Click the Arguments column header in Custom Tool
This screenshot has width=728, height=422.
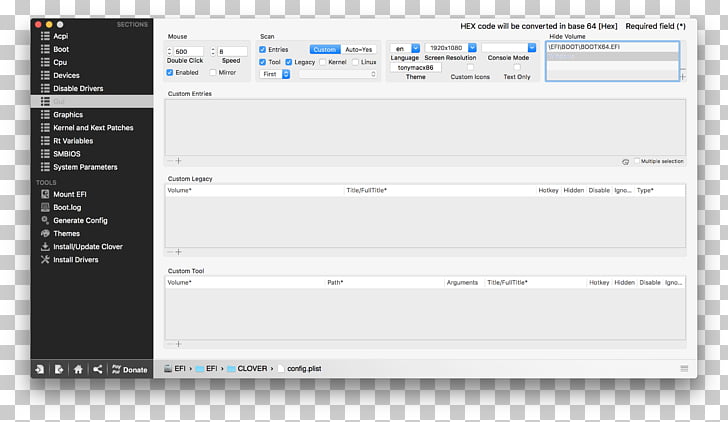tap(464, 282)
